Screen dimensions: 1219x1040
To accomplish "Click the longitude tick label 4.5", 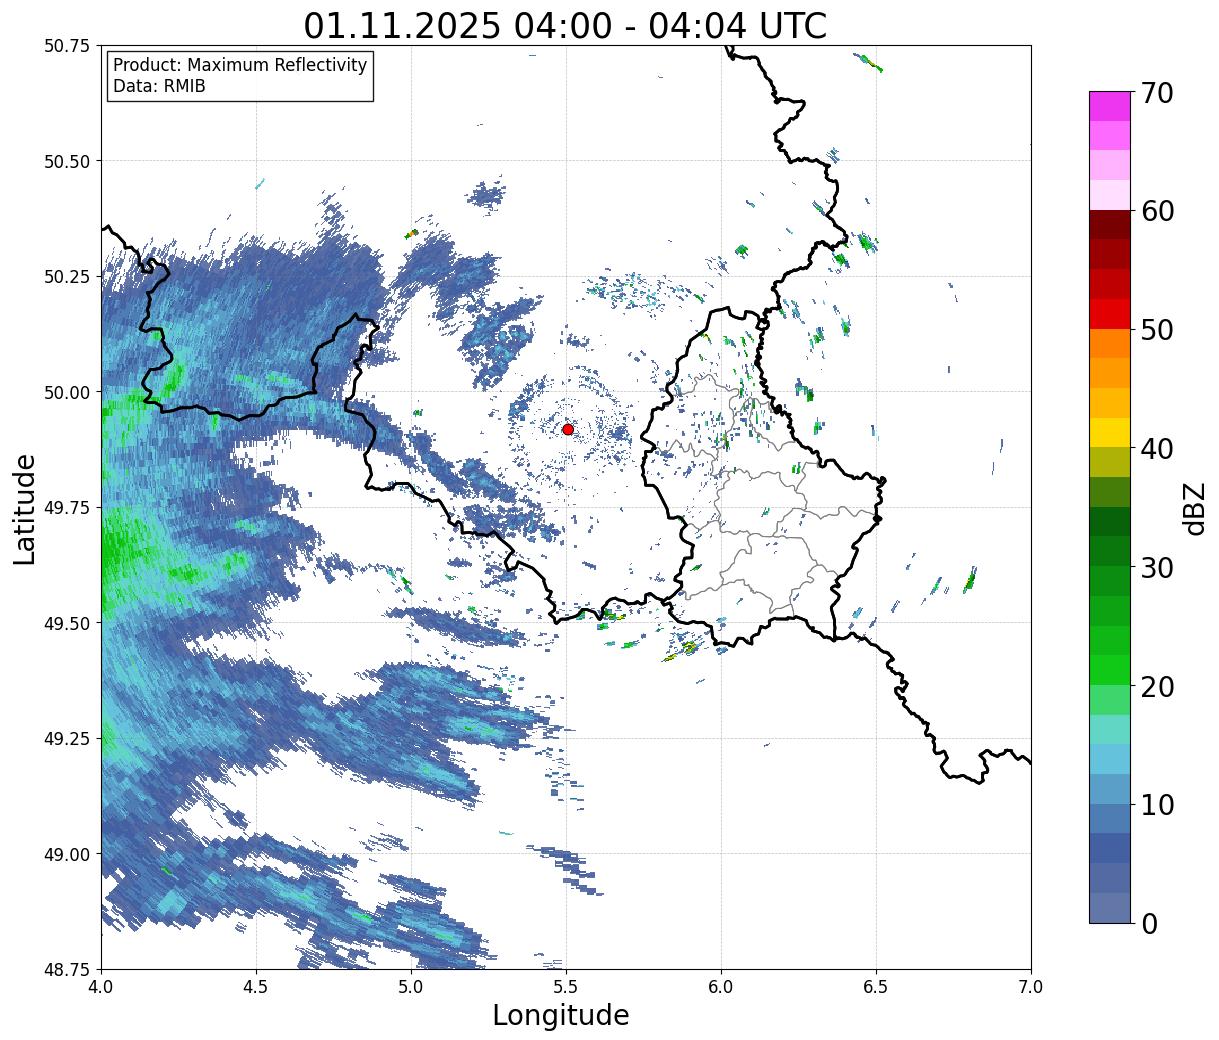I will [256, 986].
